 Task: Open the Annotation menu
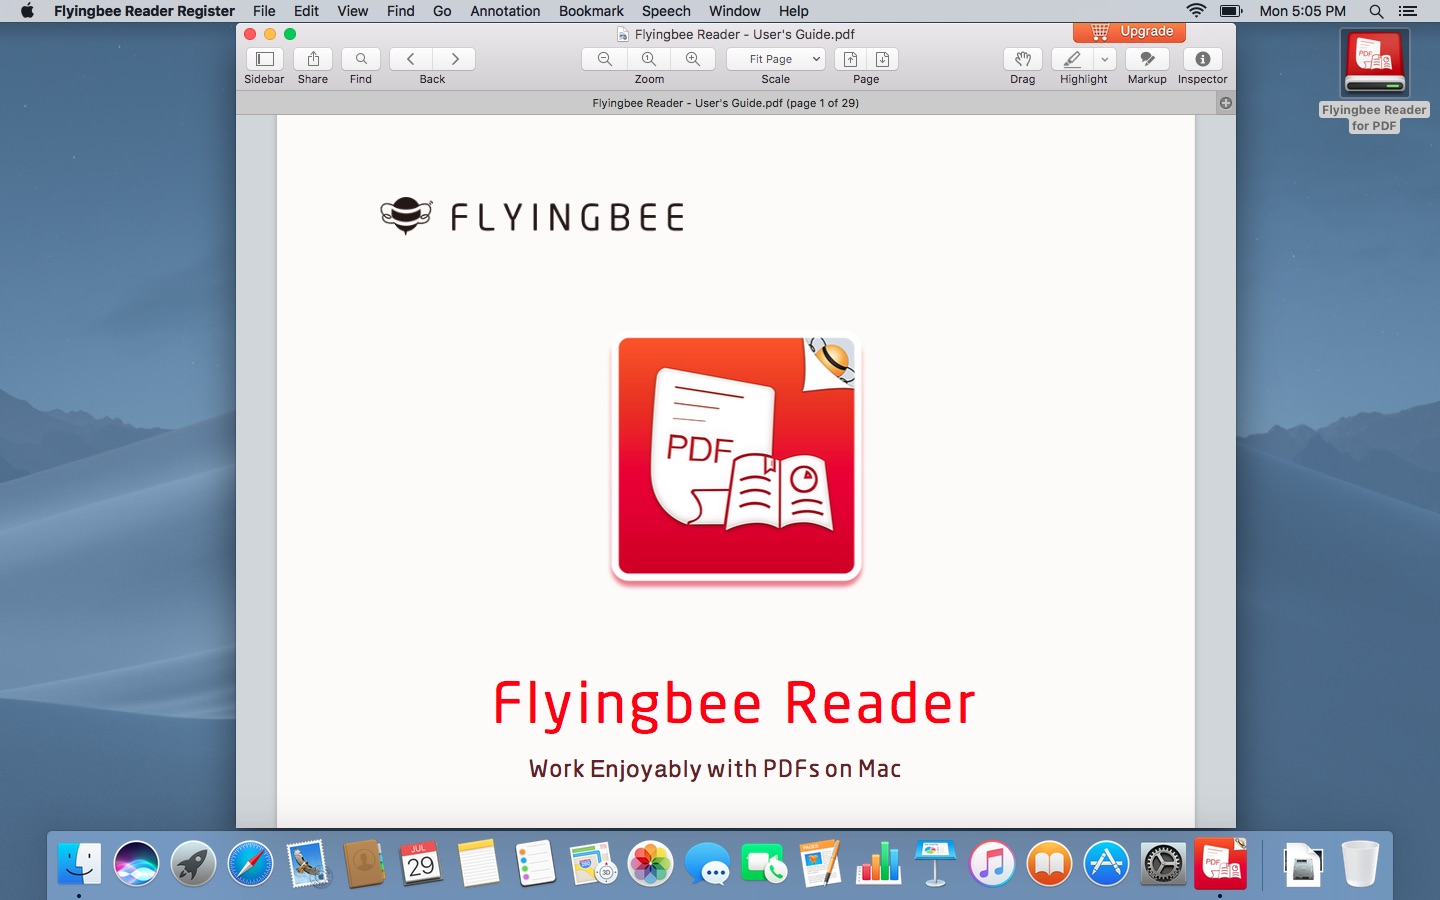[x=505, y=11]
